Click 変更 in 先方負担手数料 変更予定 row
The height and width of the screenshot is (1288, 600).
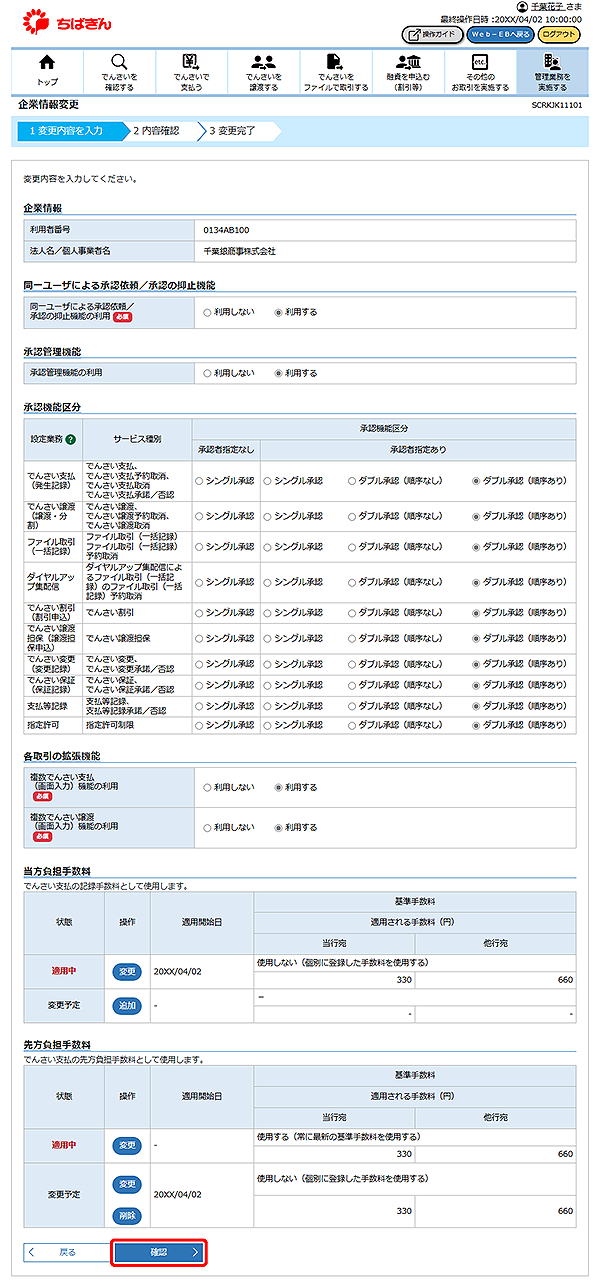pyautogui.click(x=127, y=1183)
